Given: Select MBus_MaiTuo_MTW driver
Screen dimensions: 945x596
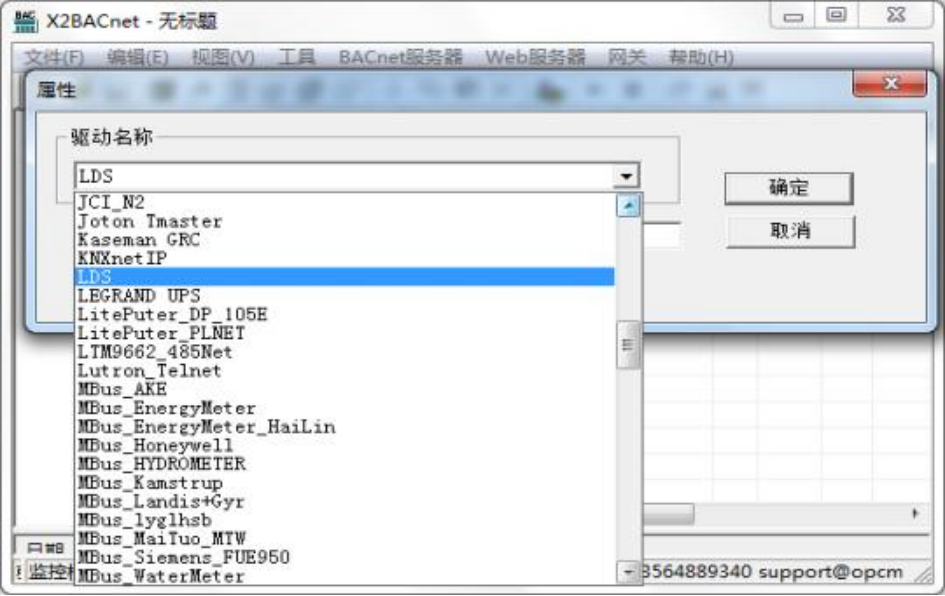Looking at the screenshot, I should [x=345, y=538].
